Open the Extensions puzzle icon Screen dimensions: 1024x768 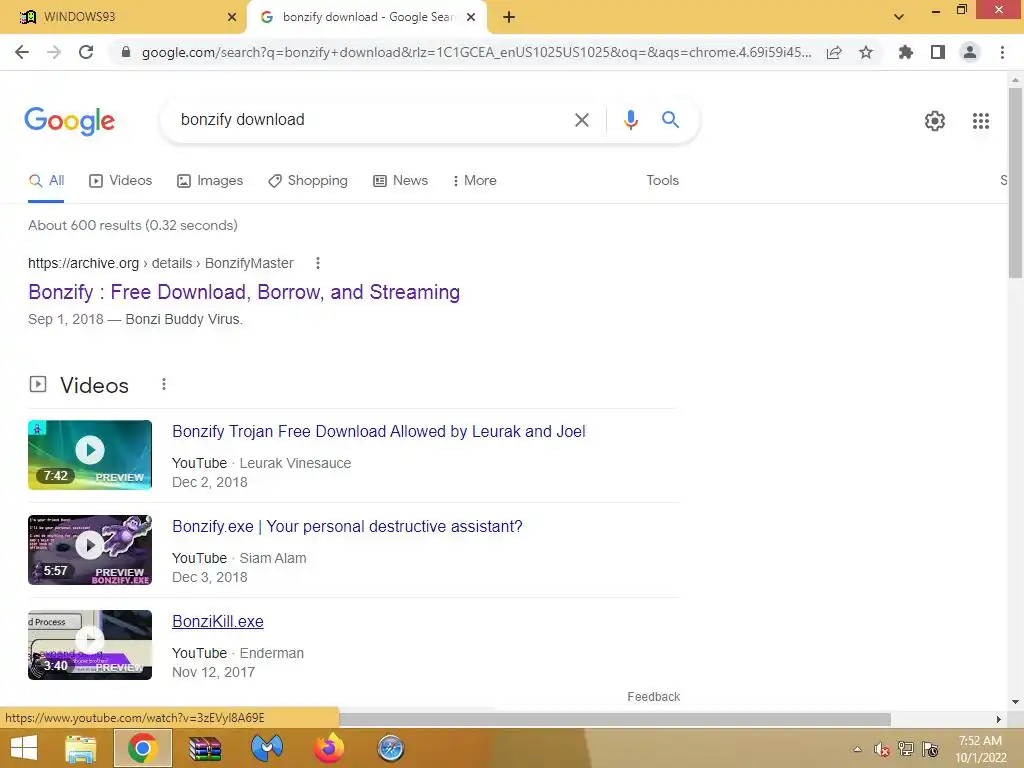(x=905, y=52)
